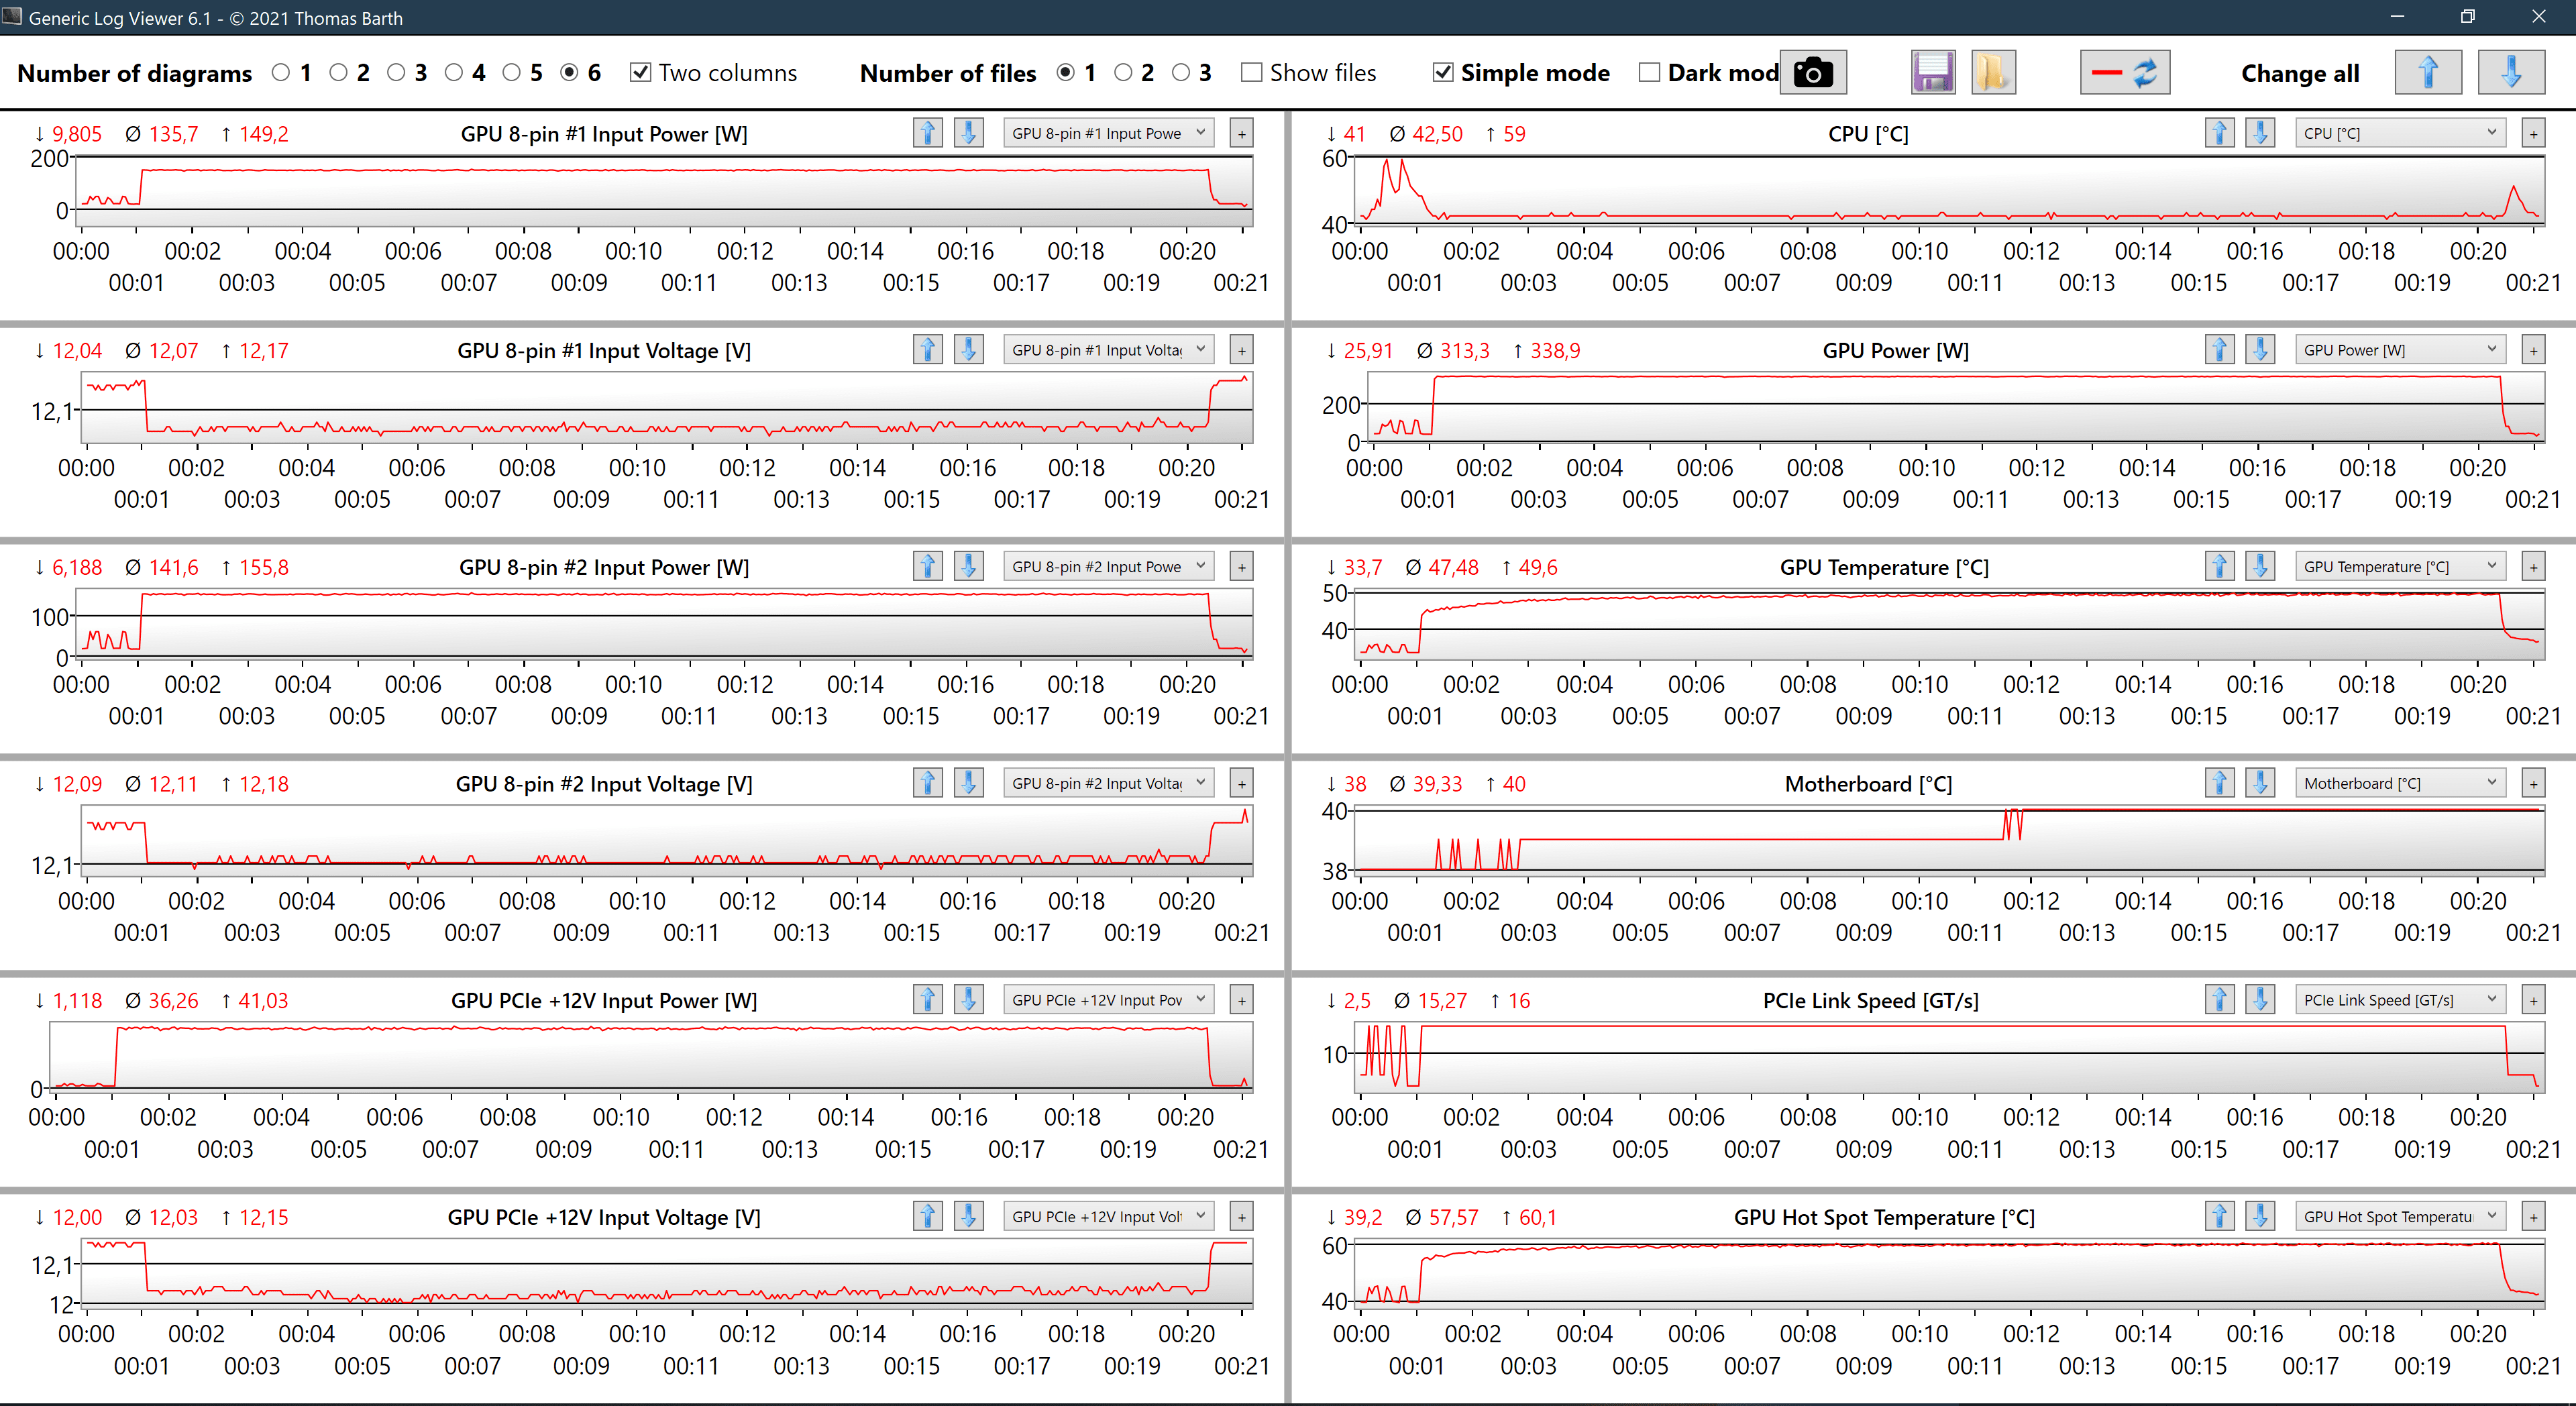Viewport: 2576px width, 1406px height.
Task: Select 3 for Number of diagrams
Action: click(x=396, y=73)
